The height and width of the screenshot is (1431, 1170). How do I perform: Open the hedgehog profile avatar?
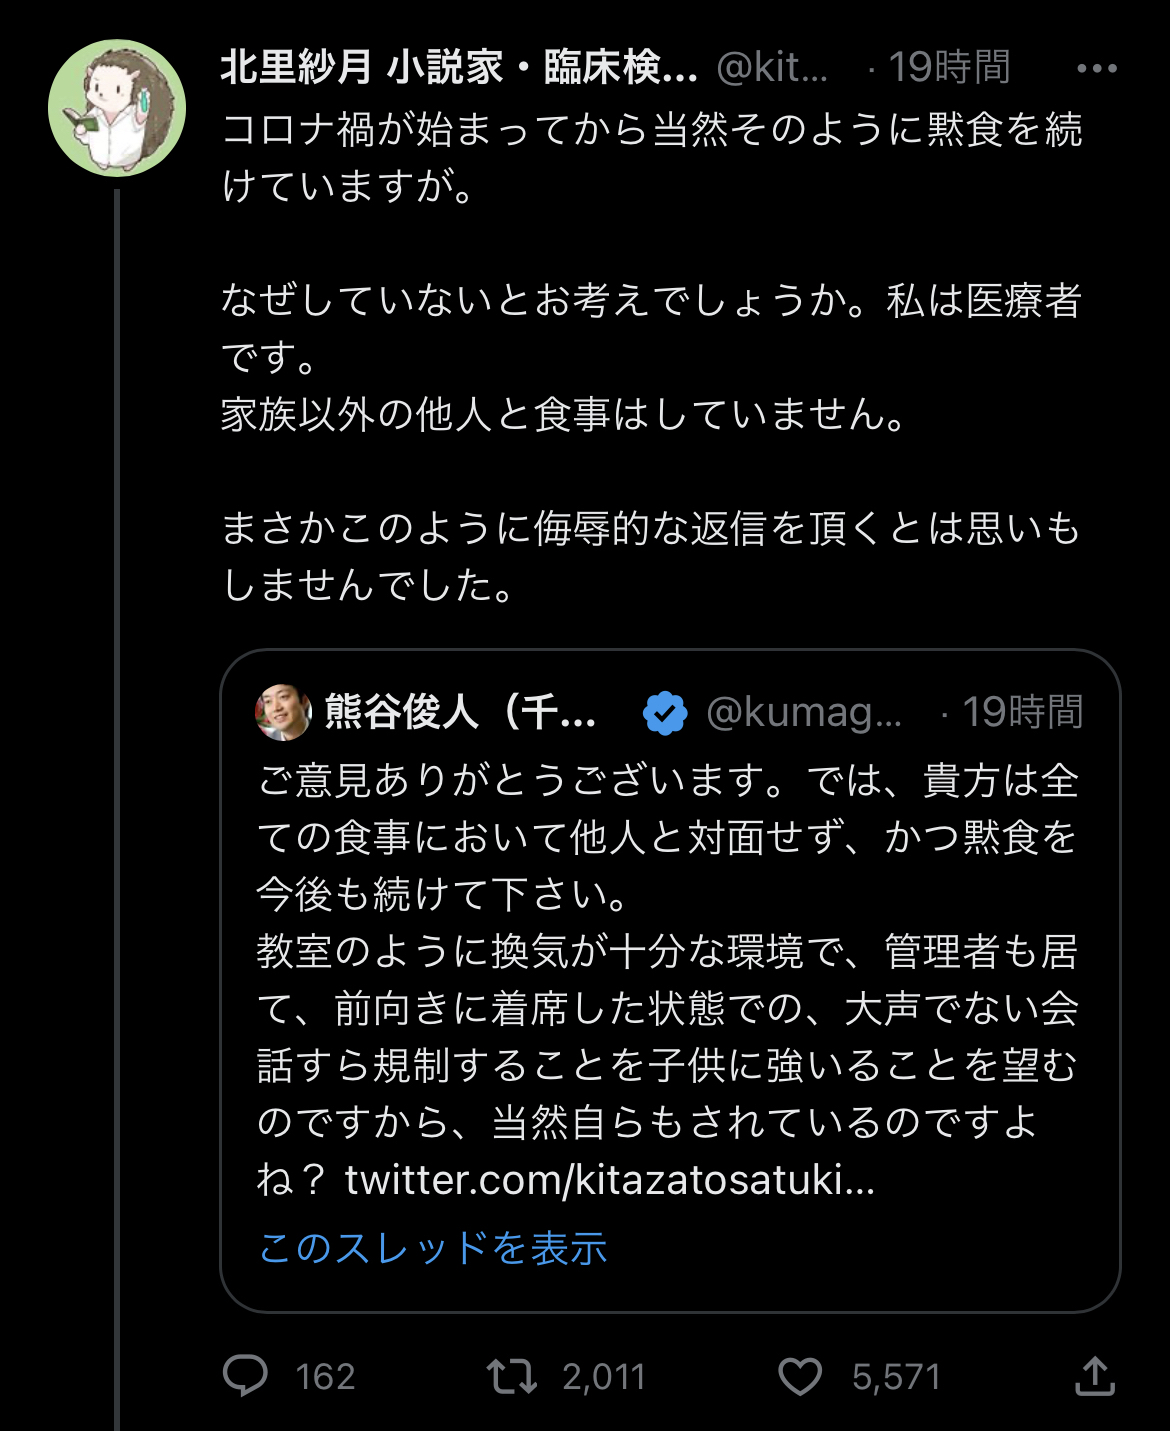point(117,108)
